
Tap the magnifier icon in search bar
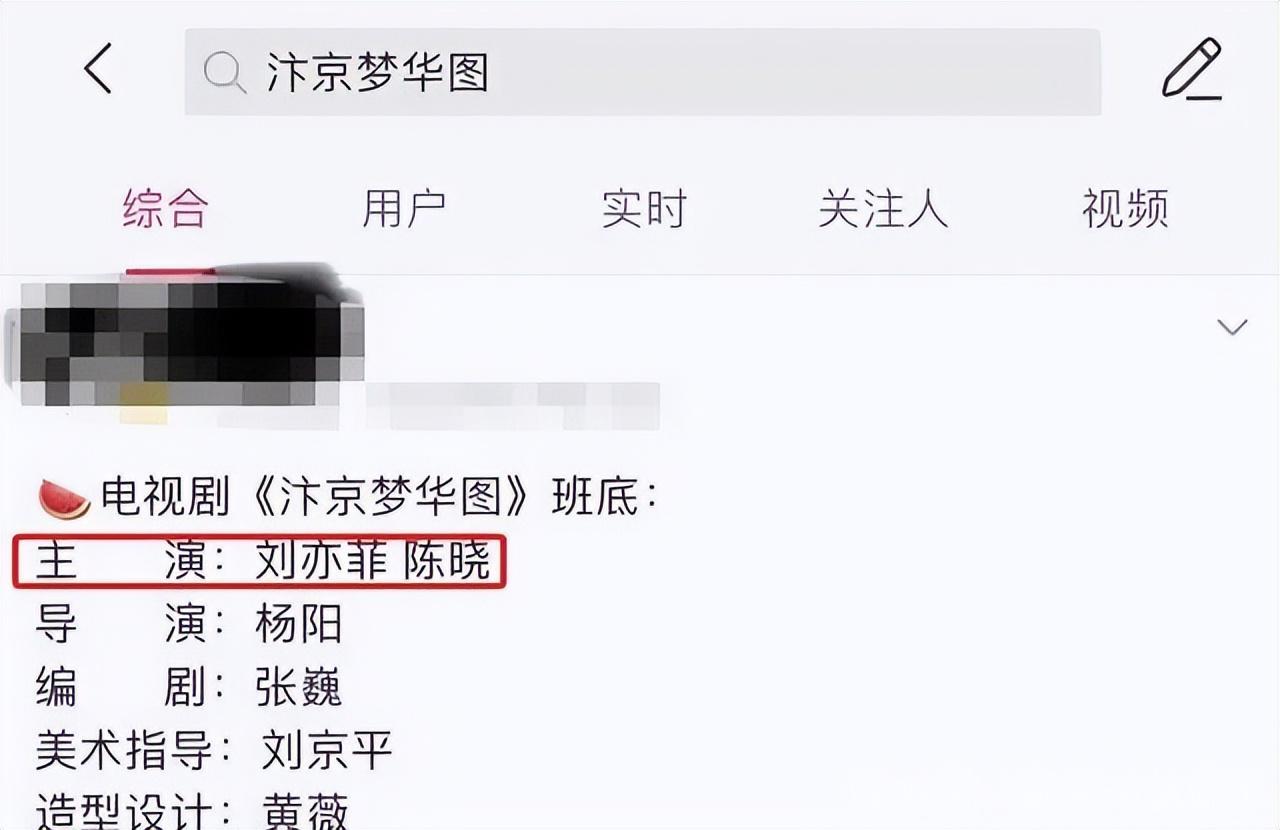pos(224,72)
